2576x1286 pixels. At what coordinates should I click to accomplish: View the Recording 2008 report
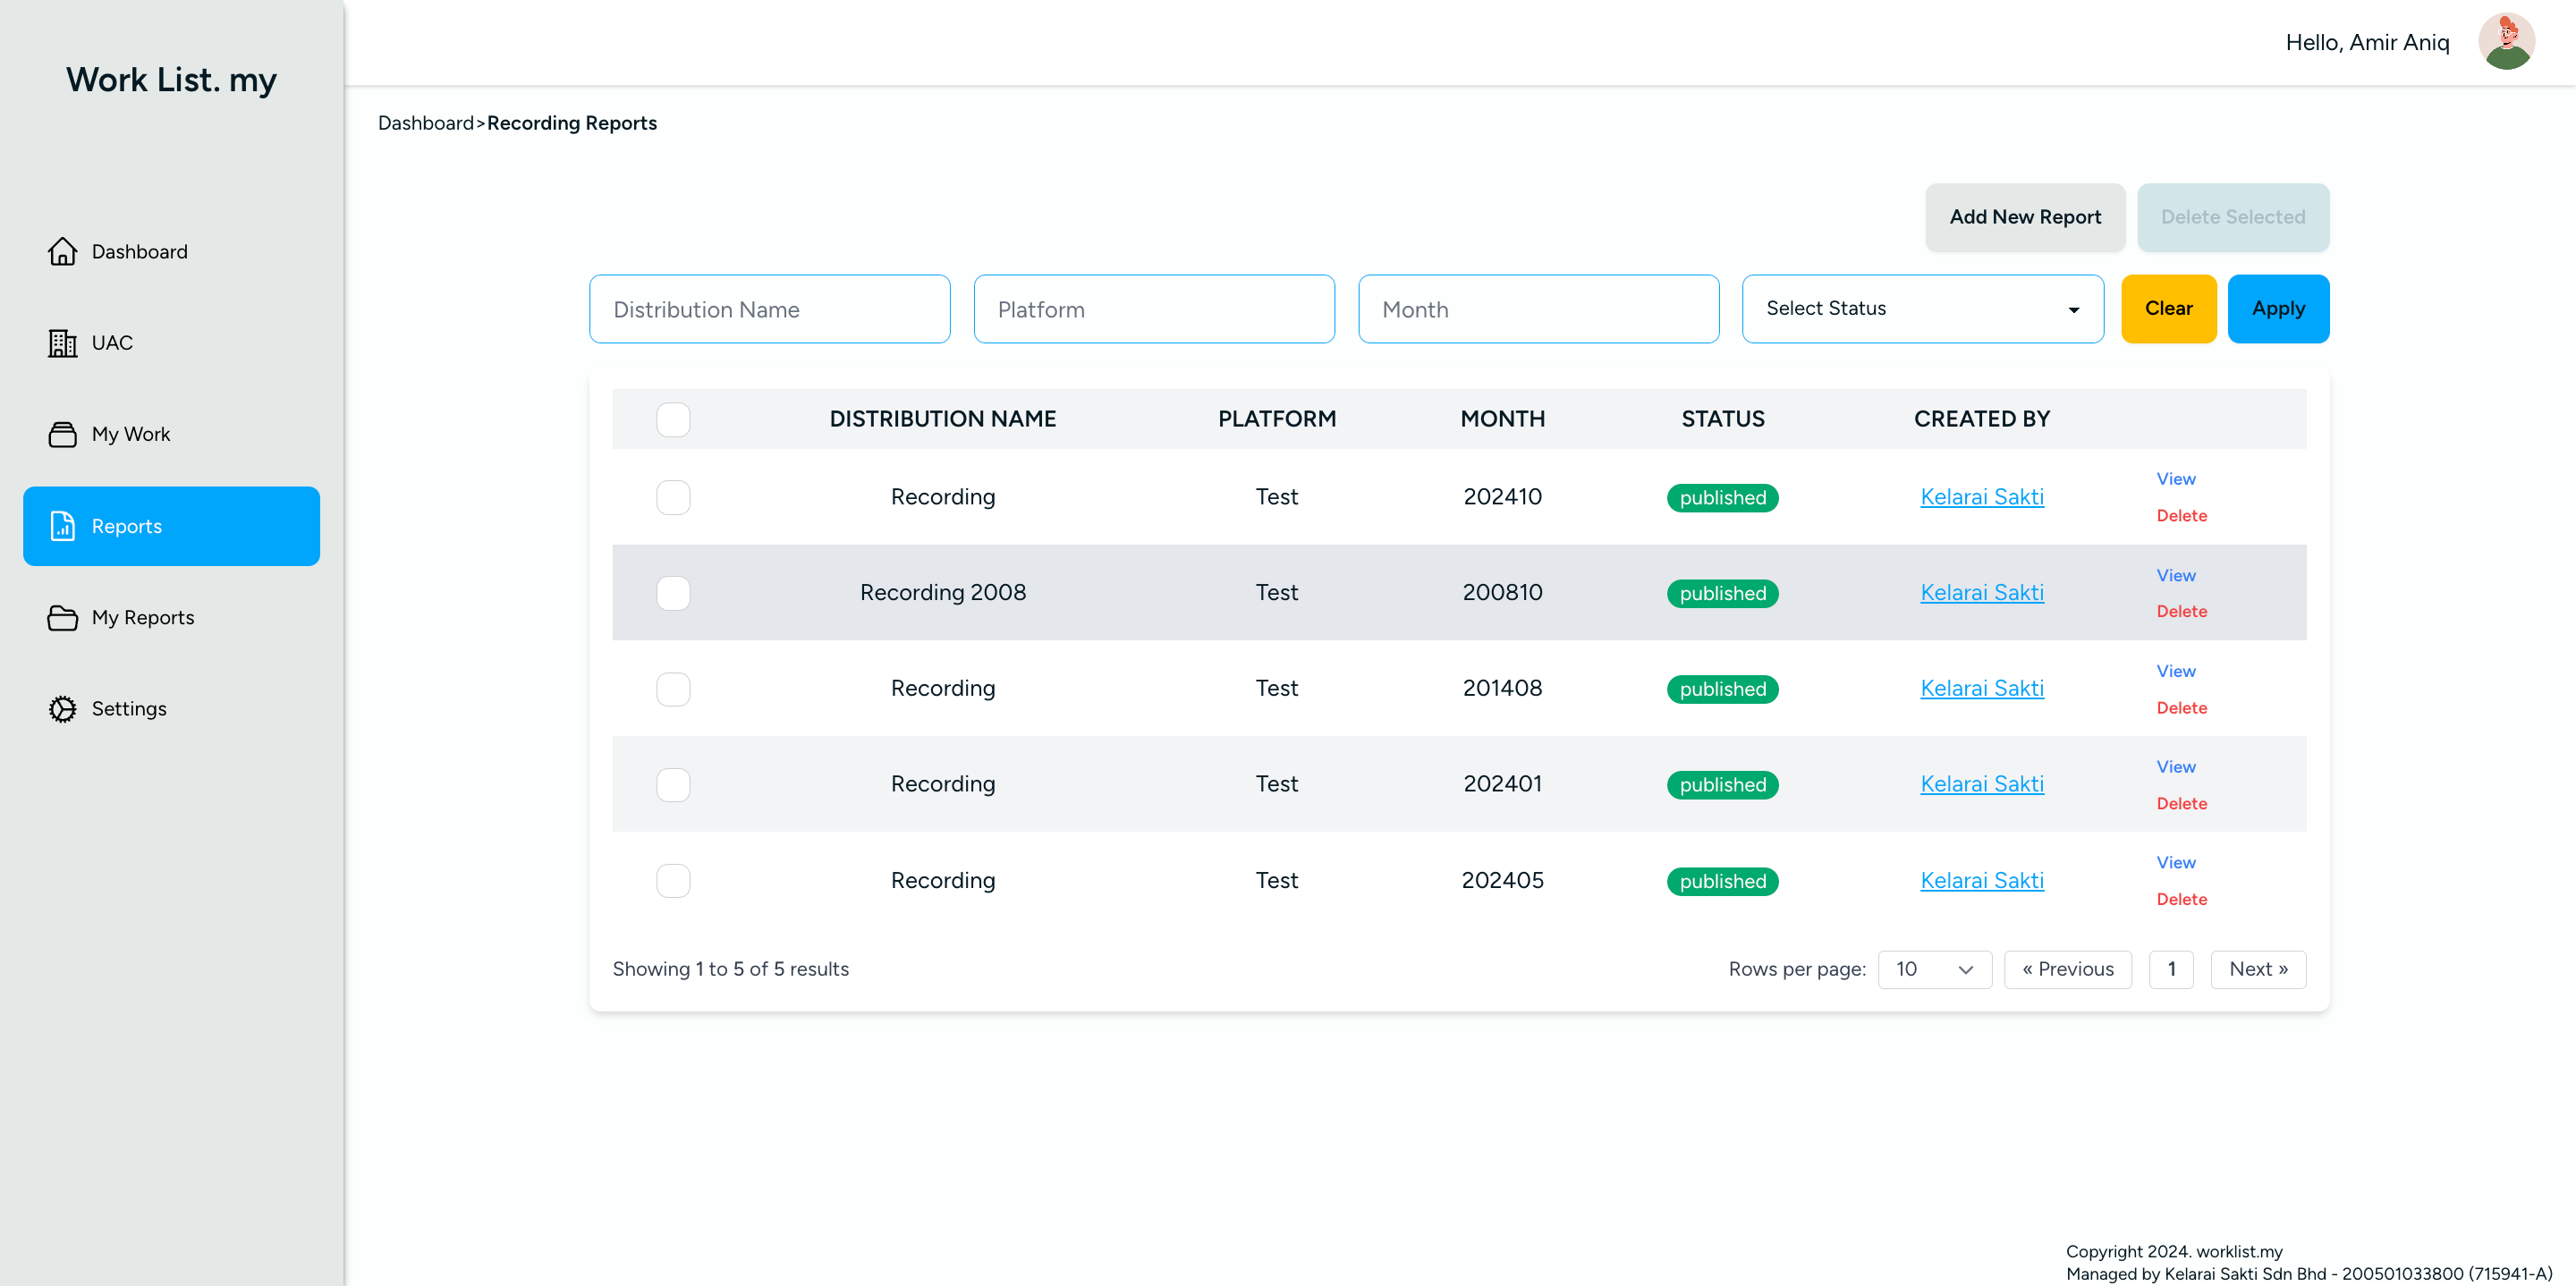2176,575
